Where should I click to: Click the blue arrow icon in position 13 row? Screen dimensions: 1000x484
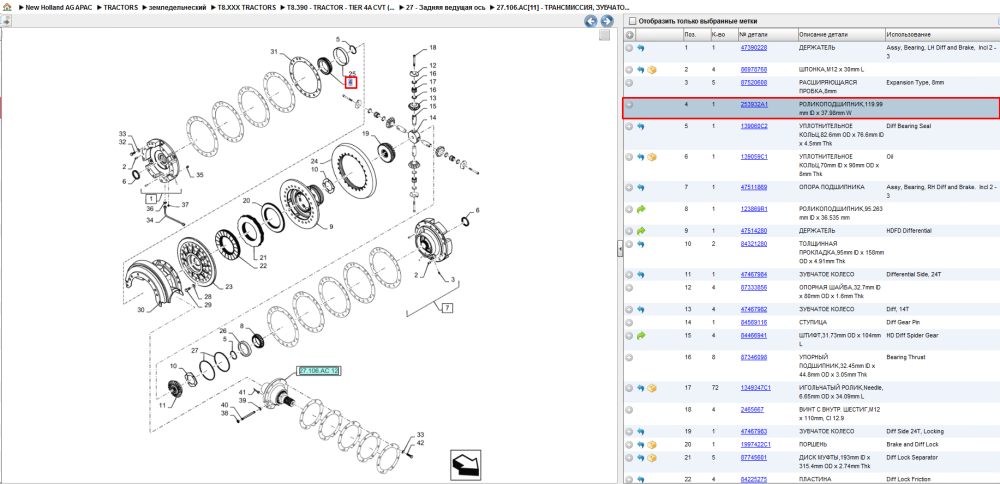pyautogui.click(x=641, y=309)
